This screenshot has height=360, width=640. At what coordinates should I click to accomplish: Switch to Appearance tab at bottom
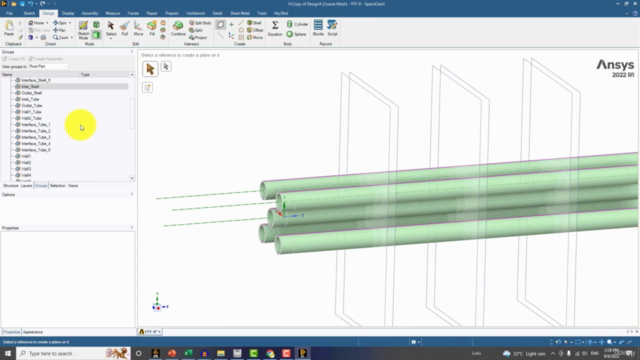coord(33,332)
